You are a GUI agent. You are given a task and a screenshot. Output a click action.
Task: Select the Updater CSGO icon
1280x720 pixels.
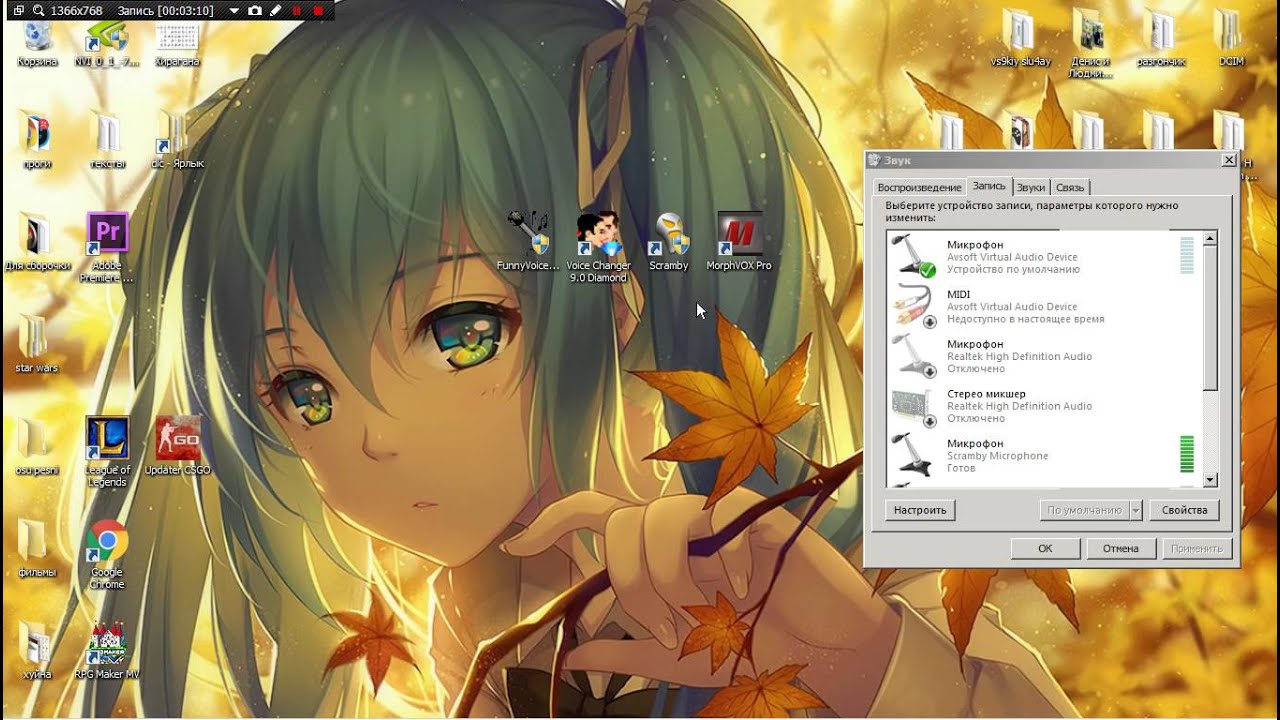(x=177, y=445)
